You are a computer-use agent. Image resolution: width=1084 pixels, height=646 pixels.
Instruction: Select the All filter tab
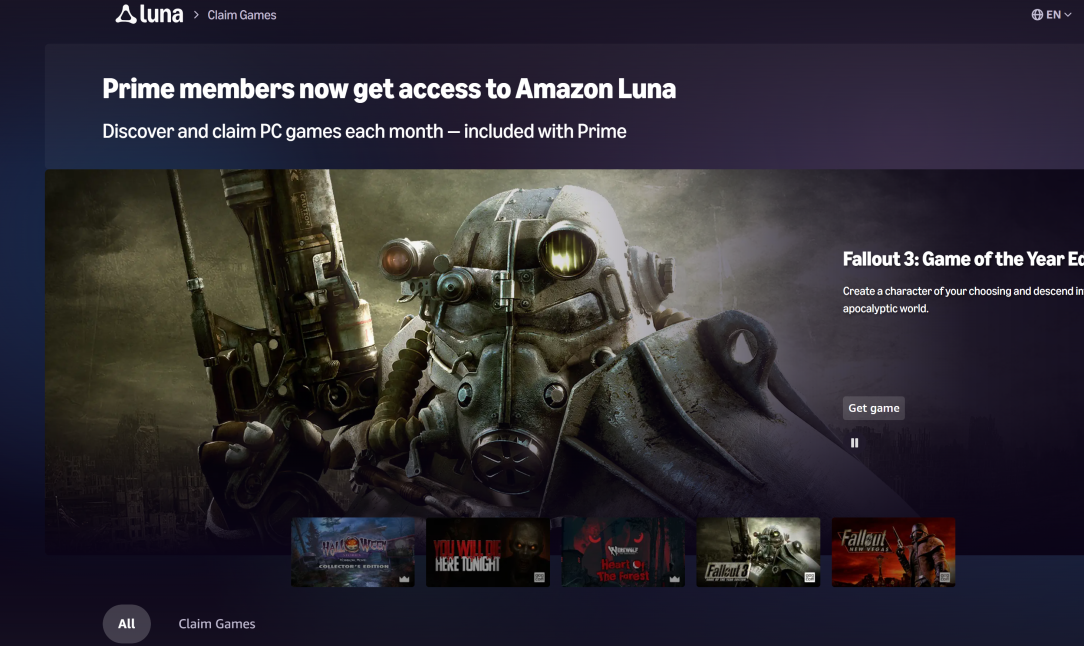(127, 624)
